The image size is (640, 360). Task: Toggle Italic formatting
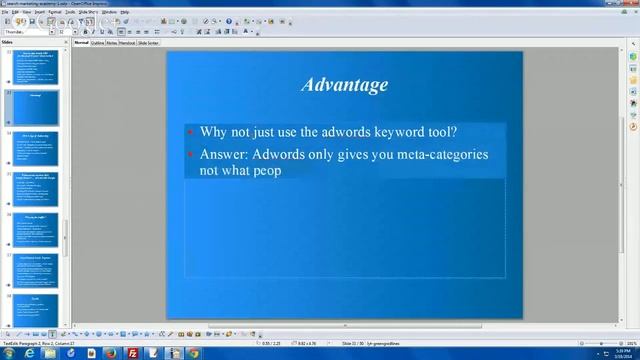pos(93,32)
